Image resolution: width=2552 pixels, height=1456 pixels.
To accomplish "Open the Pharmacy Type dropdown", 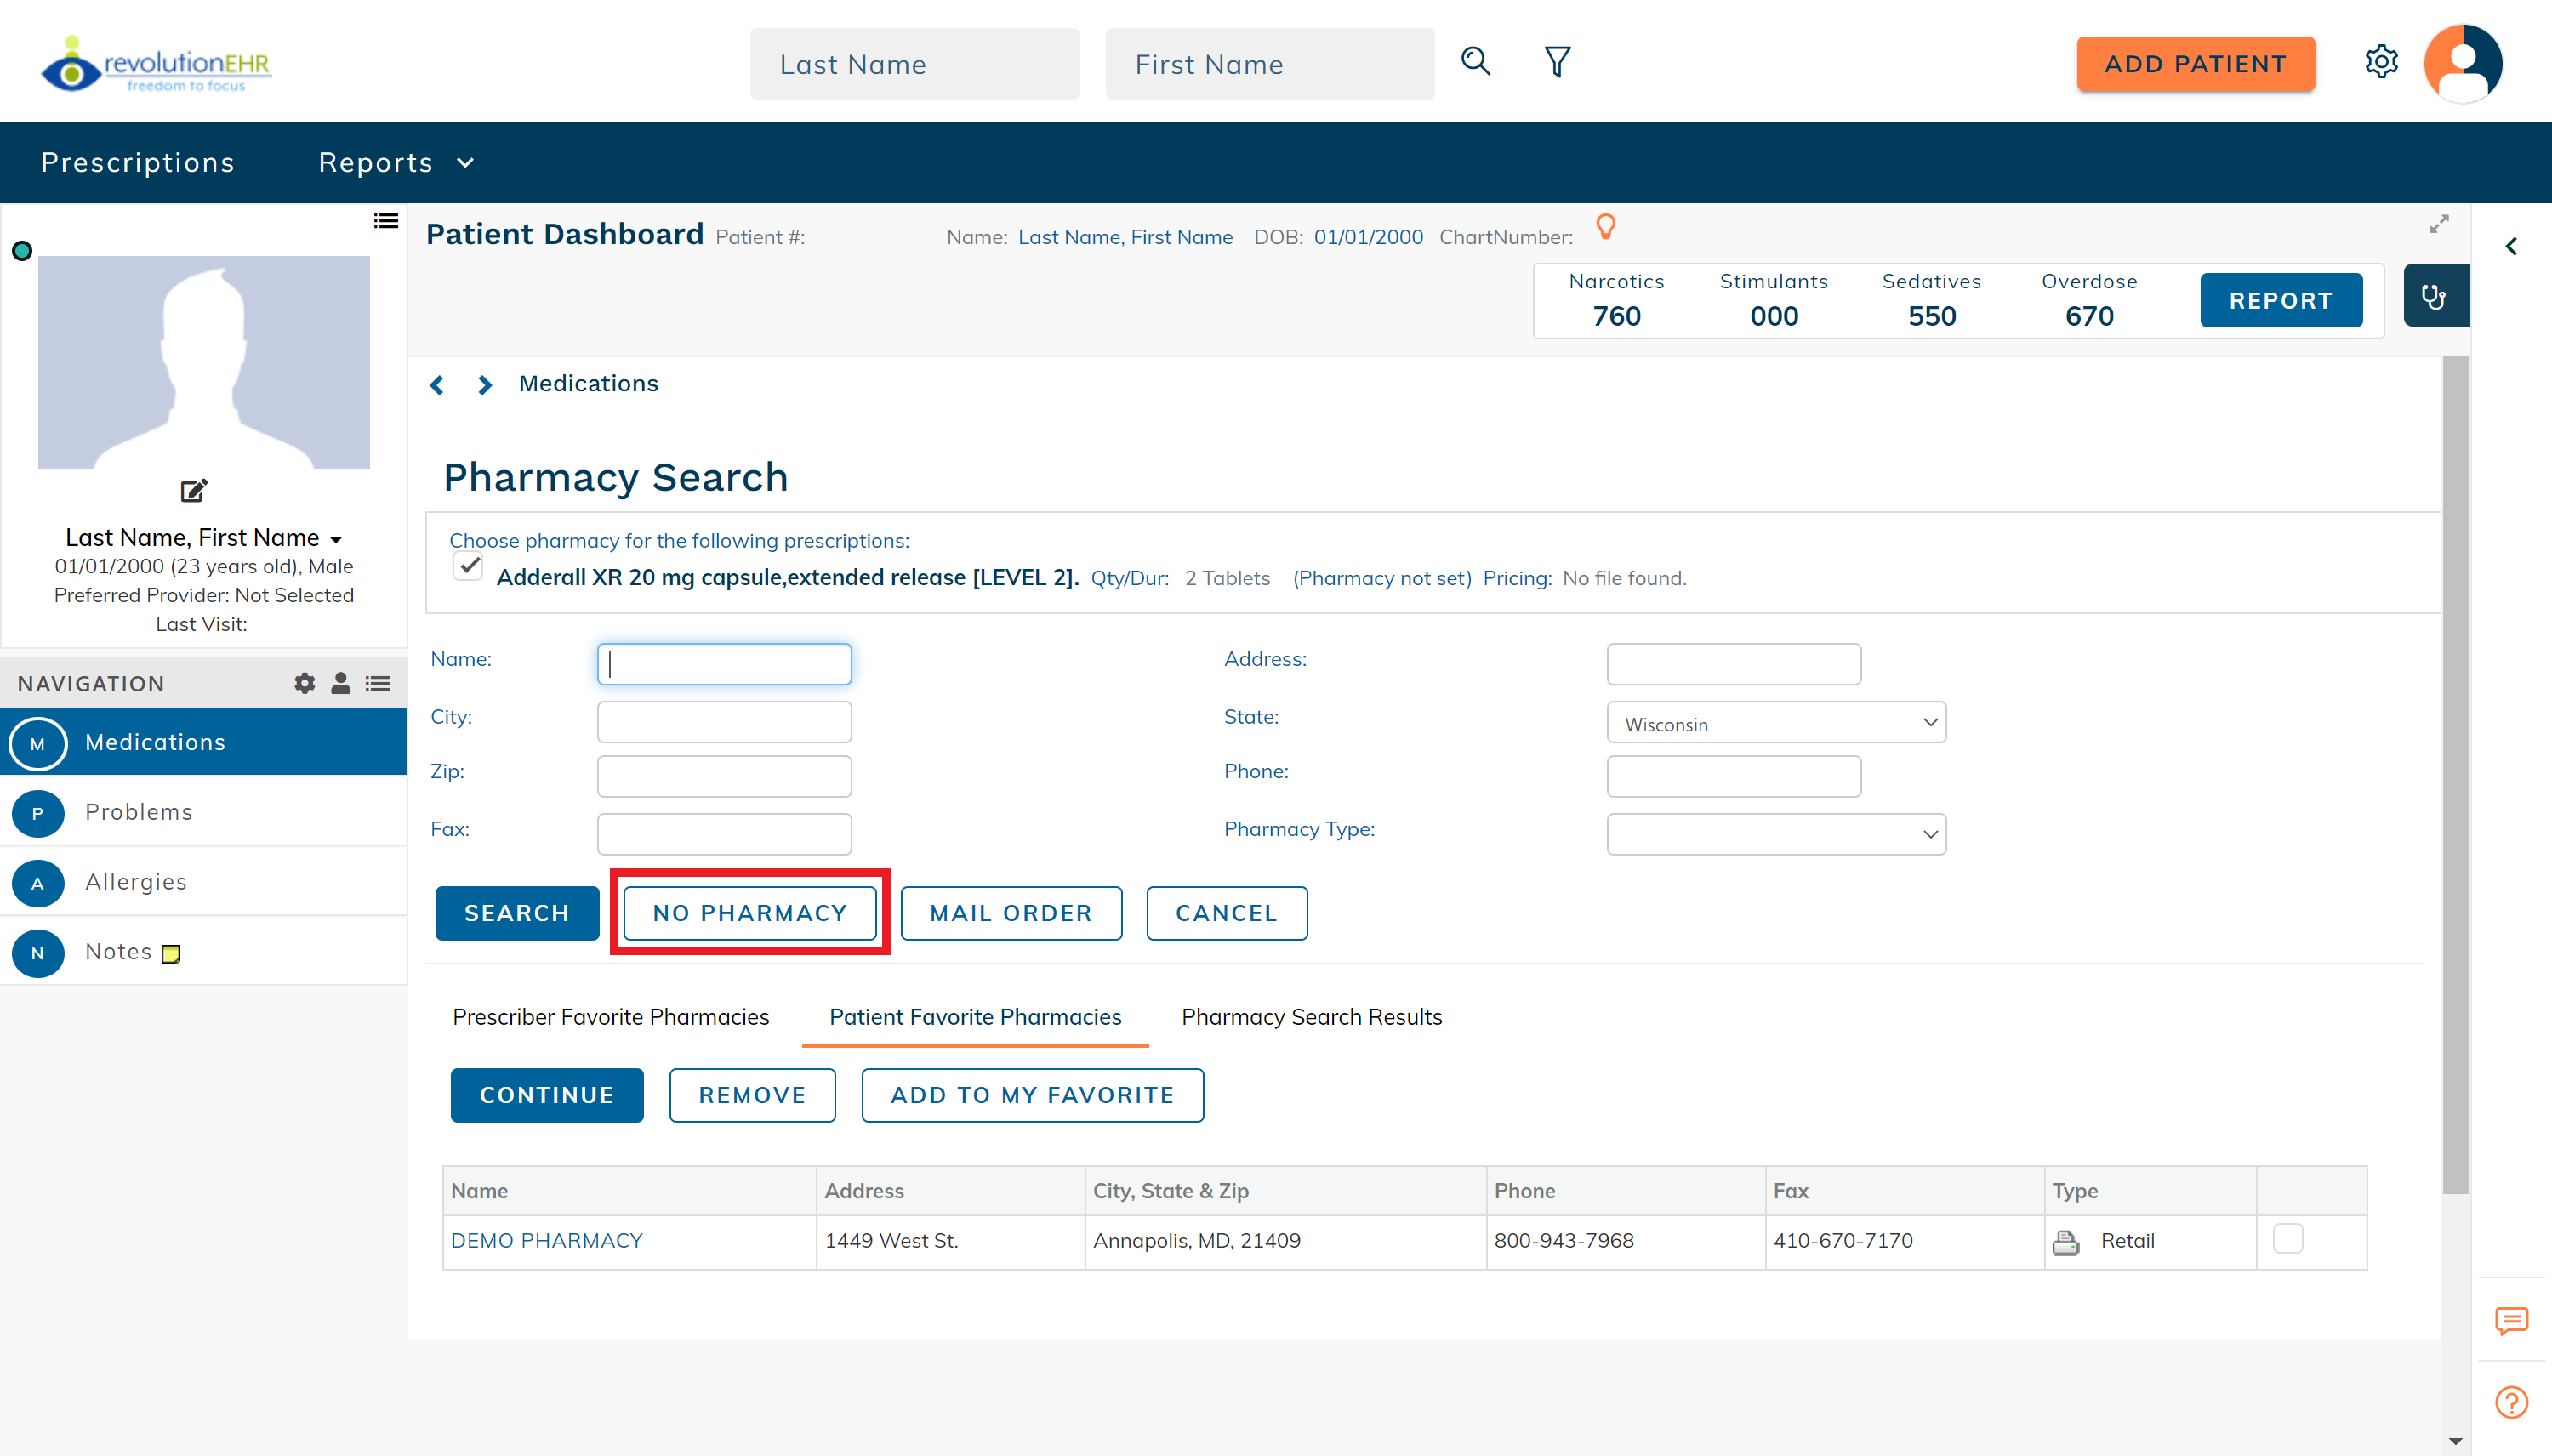I will [1776, 834].
